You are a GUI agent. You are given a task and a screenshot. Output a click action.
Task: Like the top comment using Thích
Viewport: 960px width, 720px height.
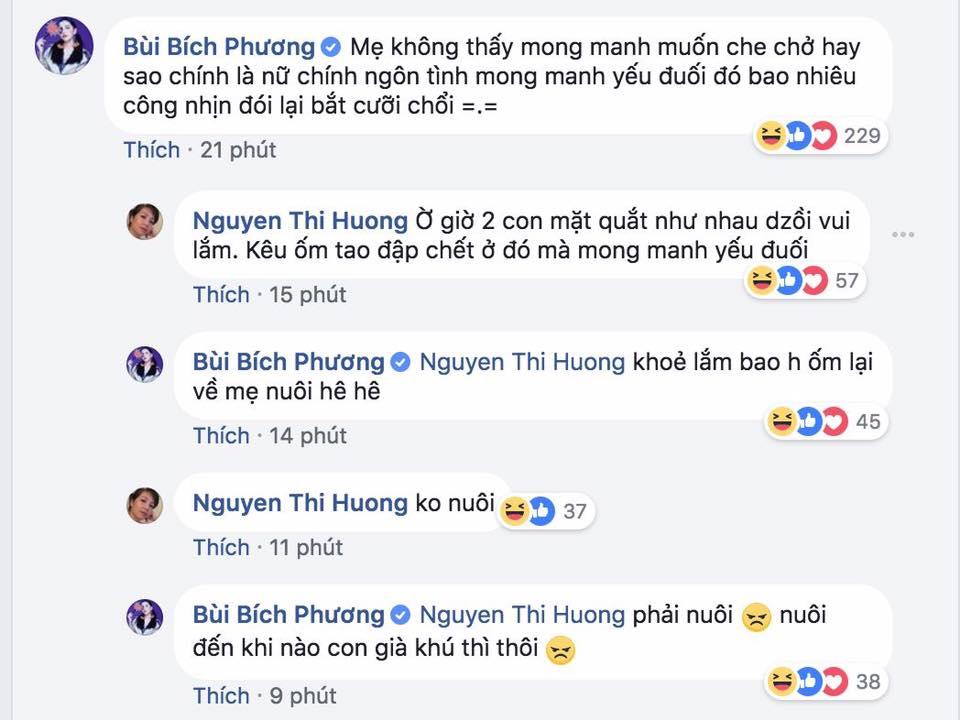152,150
